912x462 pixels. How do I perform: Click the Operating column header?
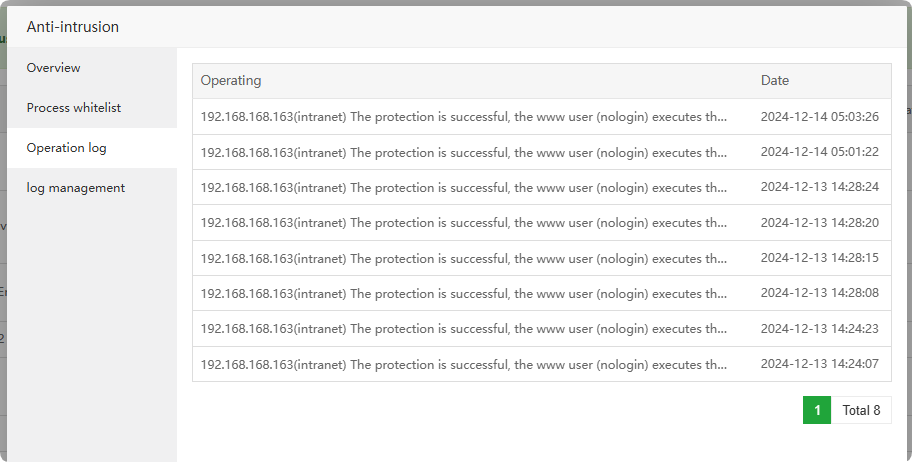[231, 81]
